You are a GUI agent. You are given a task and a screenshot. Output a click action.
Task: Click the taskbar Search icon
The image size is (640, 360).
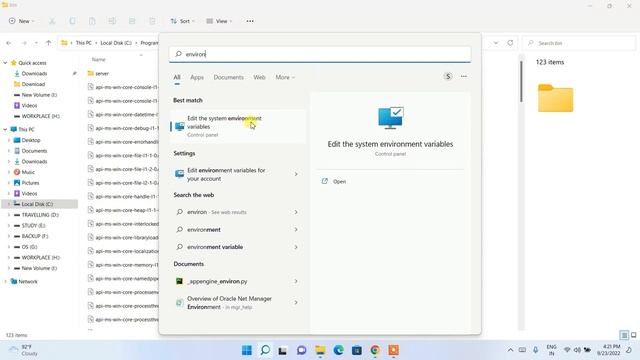265,350
